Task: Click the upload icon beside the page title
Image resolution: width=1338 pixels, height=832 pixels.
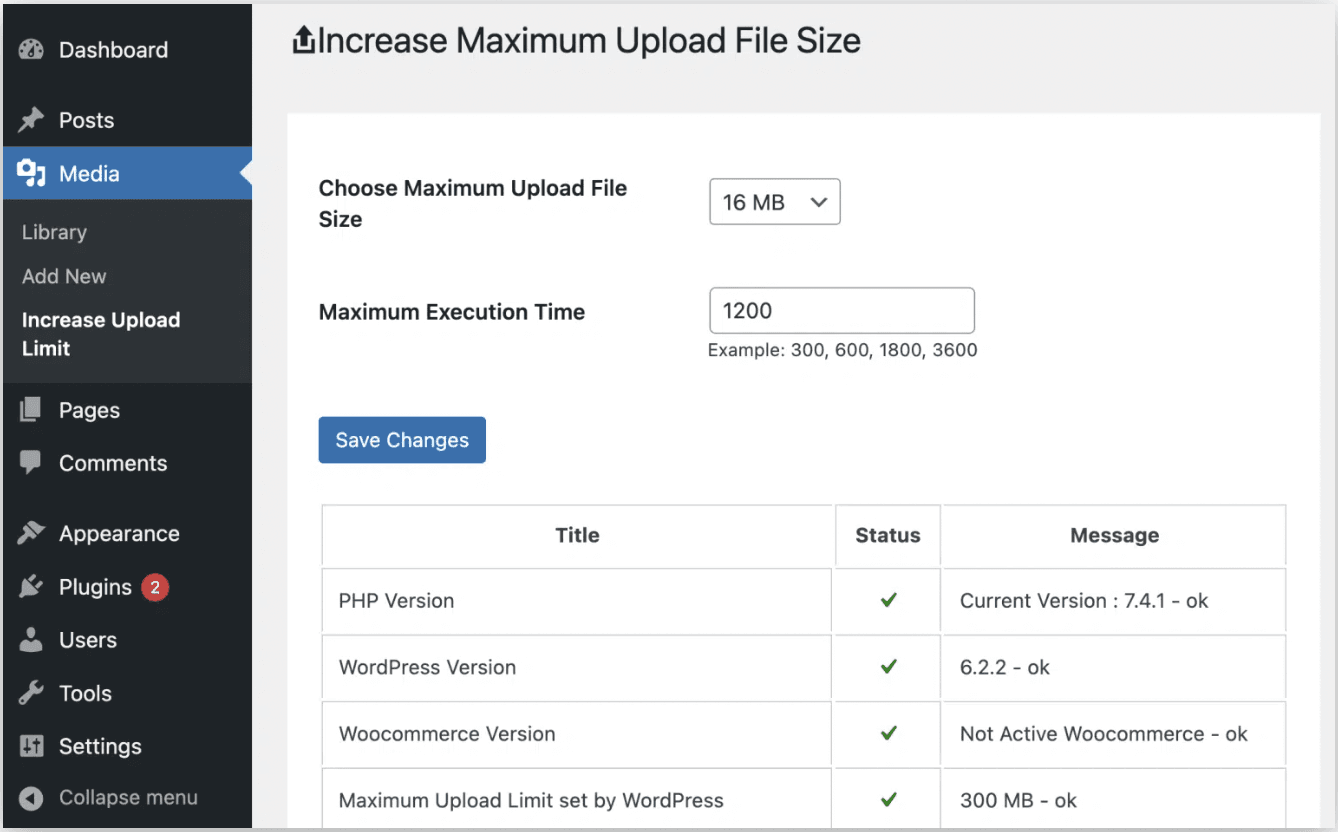Action: (x=303, y=38)
